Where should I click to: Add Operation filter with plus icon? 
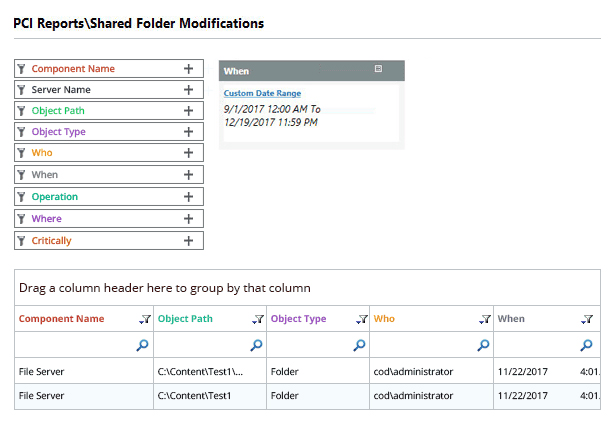(x=189, y=197)
